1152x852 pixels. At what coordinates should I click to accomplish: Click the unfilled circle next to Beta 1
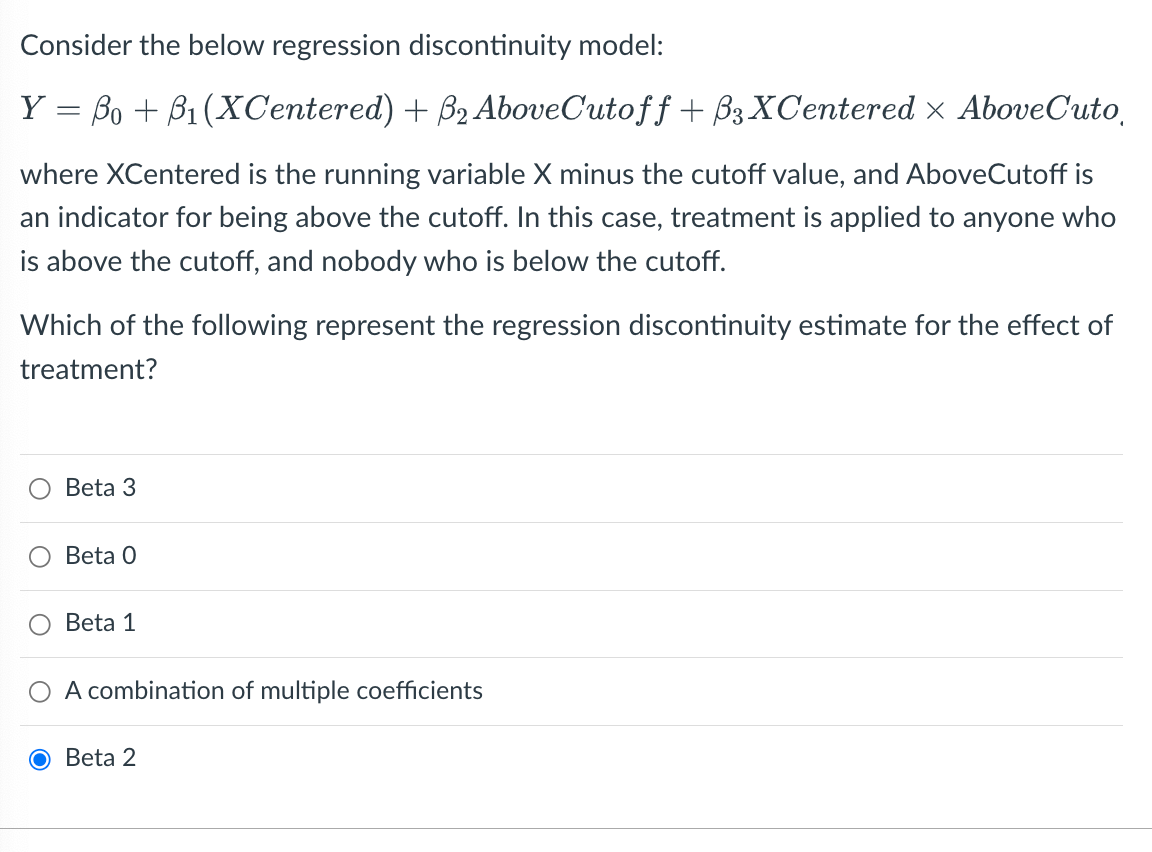click(x=39, y=624)
